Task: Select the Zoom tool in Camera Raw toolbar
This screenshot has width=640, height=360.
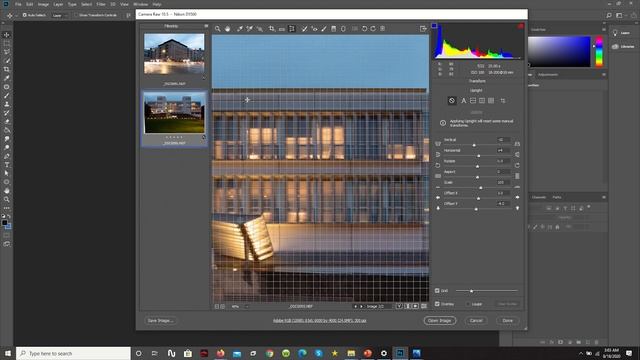Action: [x=218, y=29]
